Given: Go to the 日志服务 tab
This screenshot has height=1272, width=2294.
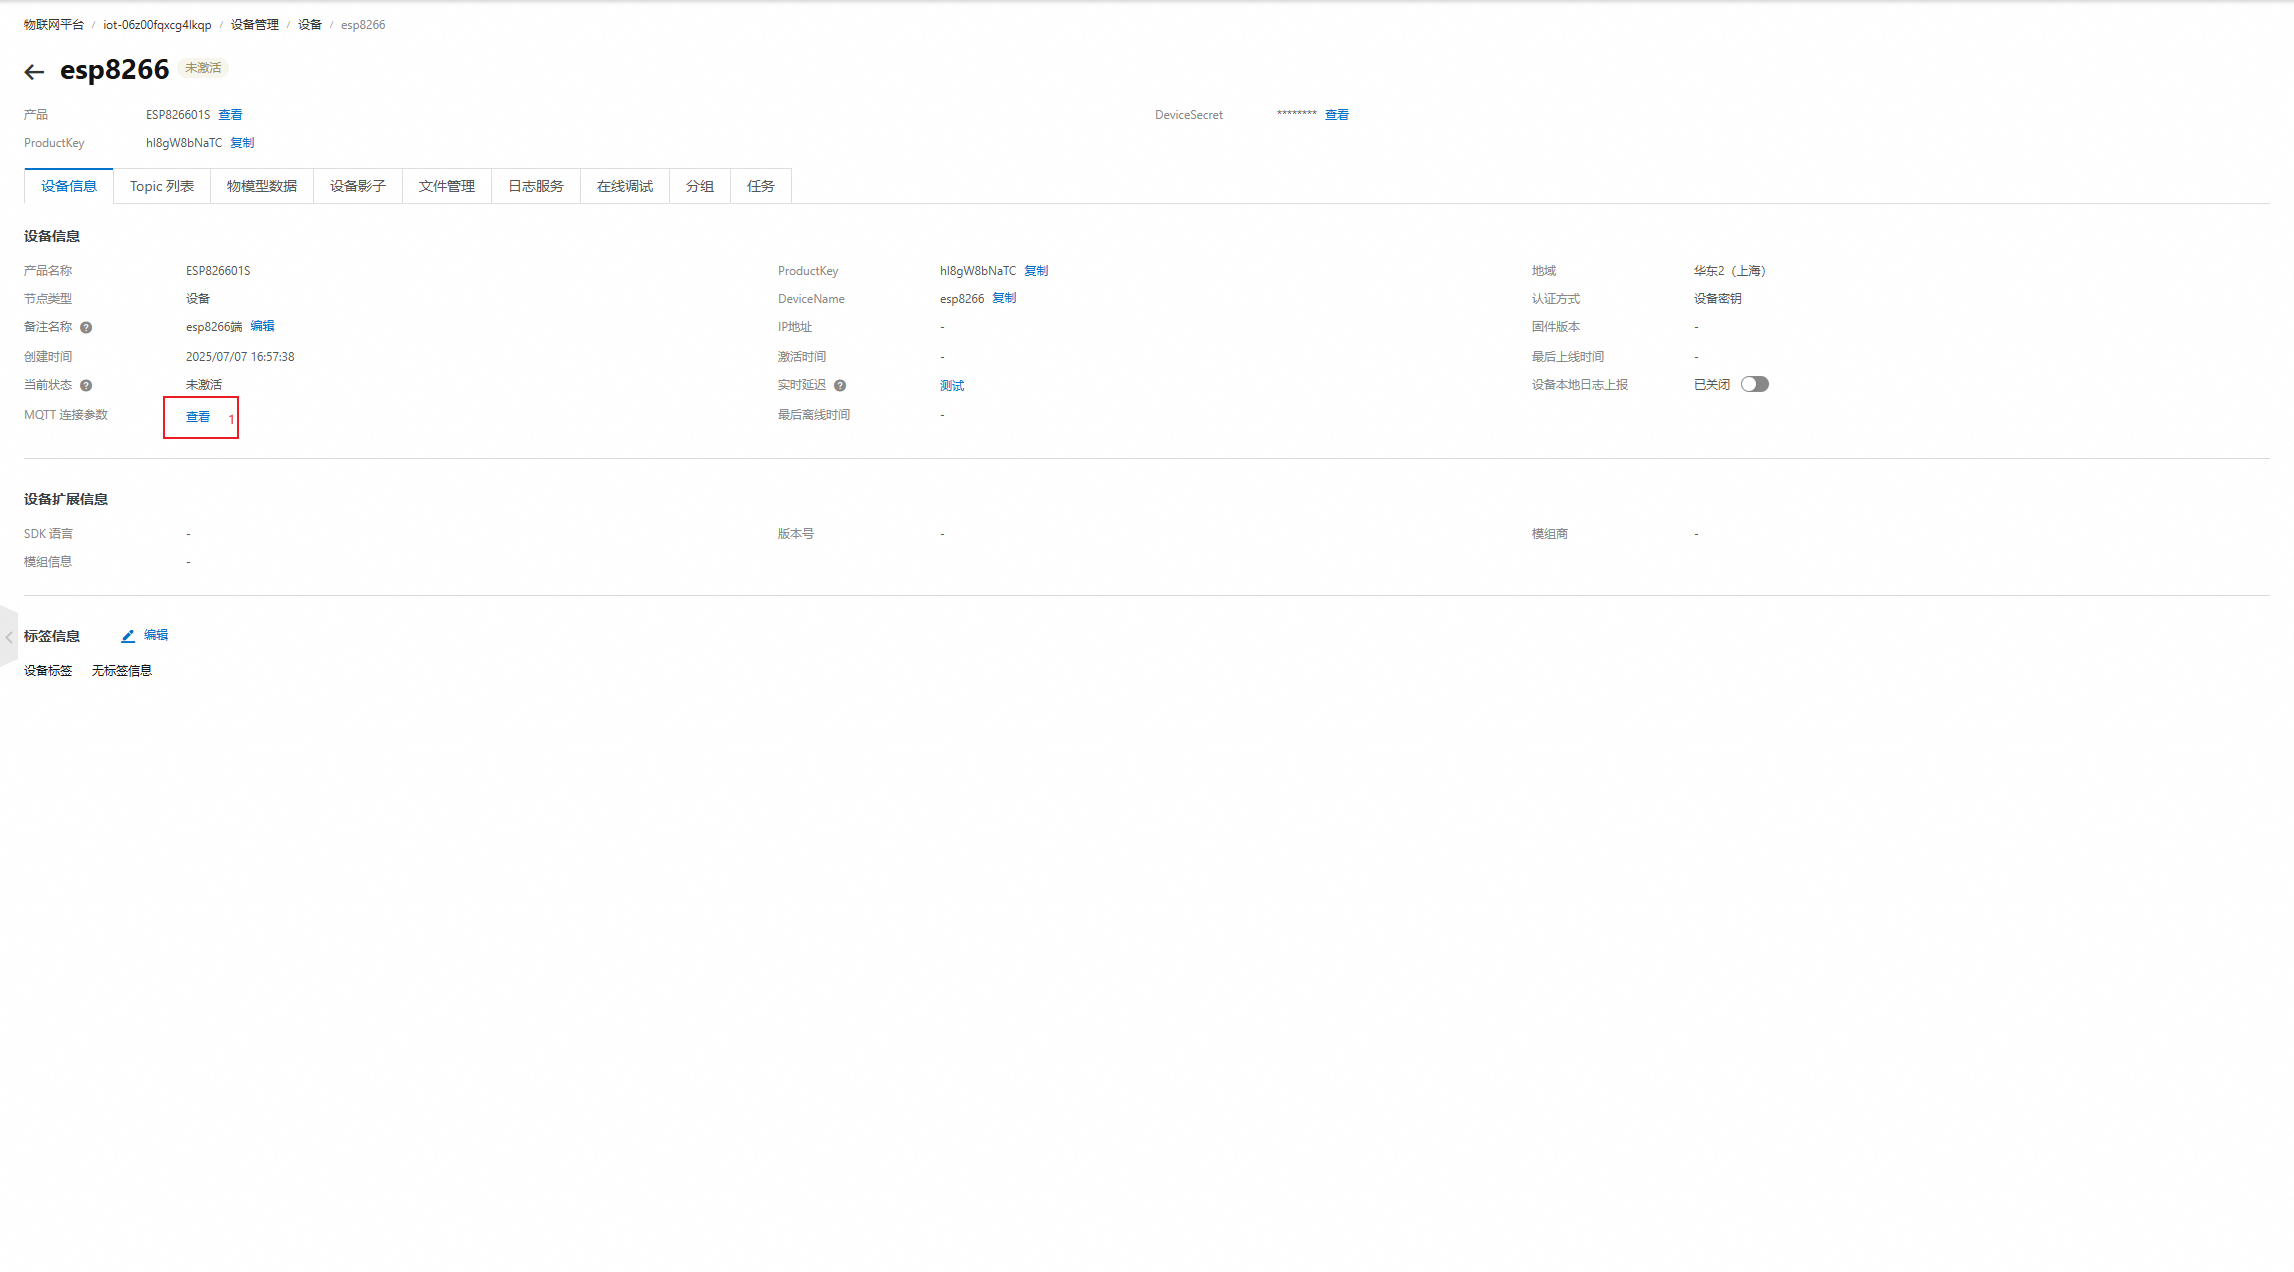Looking at the screenshot, I should (535, 186).
